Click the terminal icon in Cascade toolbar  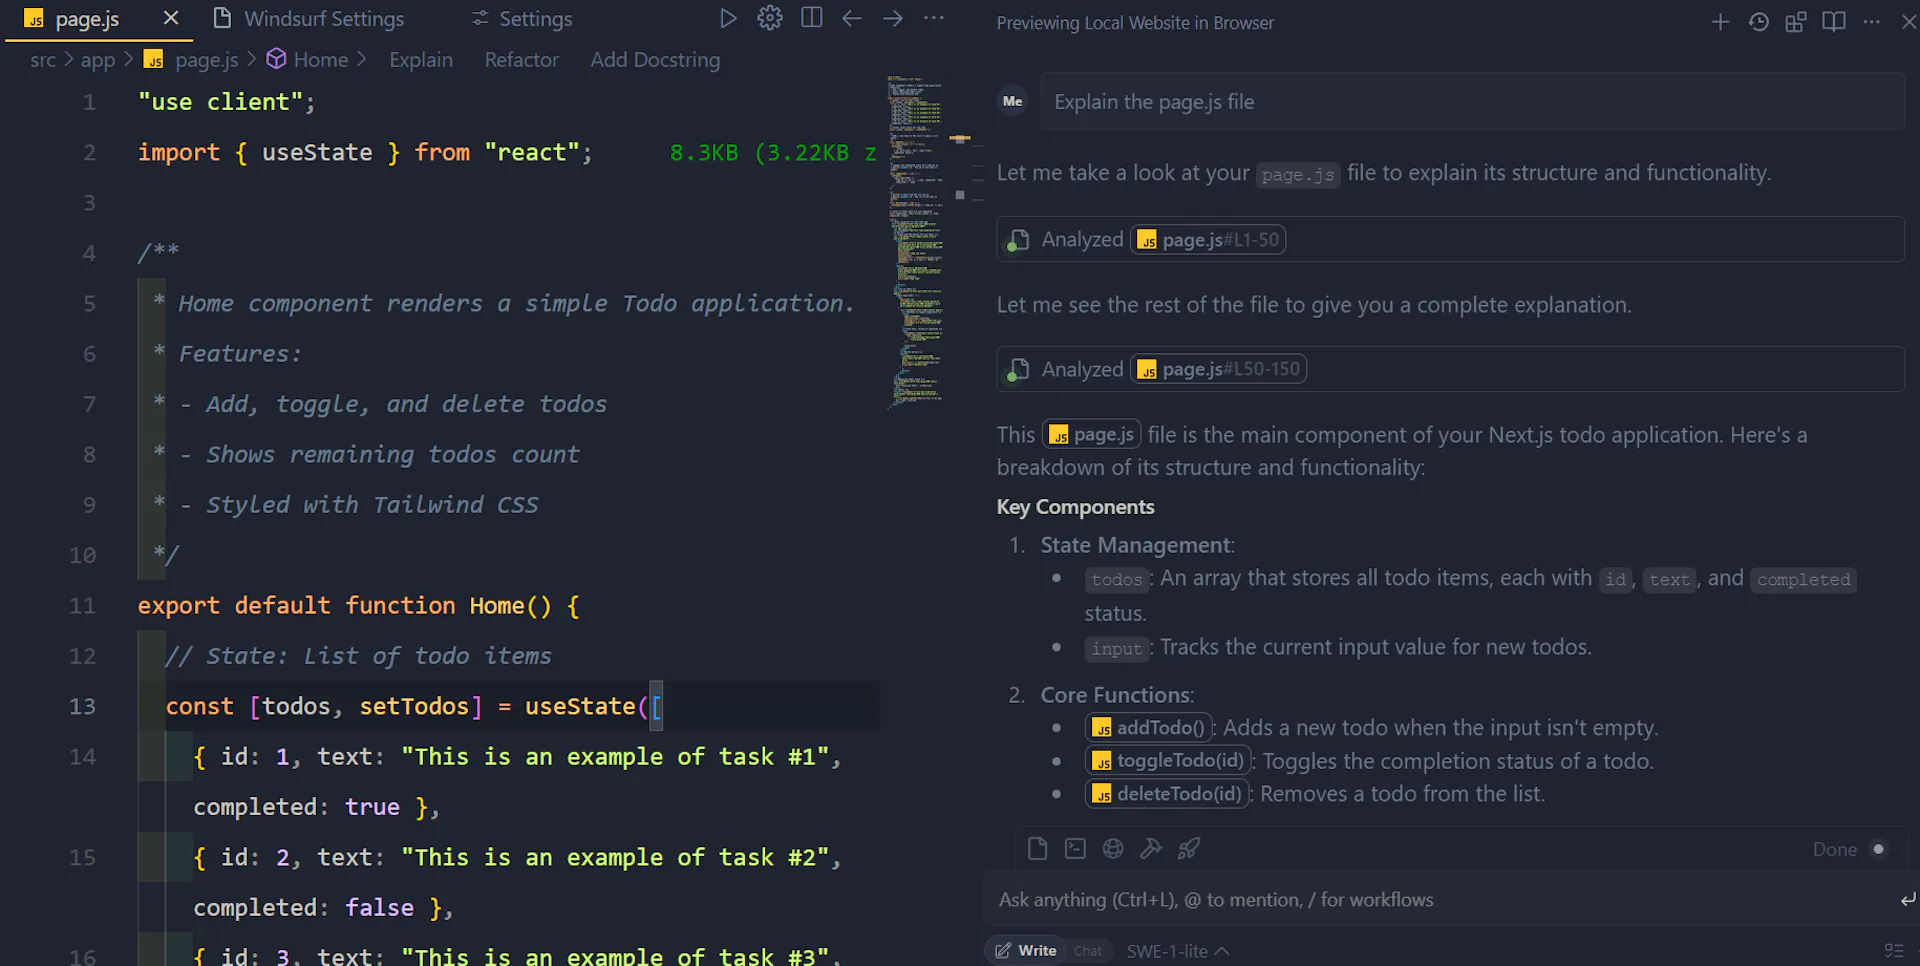(x=1075, y=849)
